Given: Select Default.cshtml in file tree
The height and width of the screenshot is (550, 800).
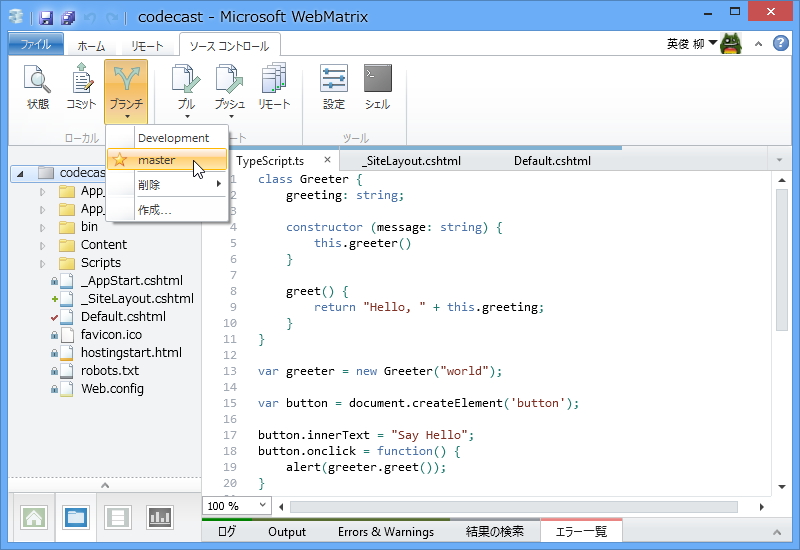Looking at the screenshot, I should click(123, 317).
